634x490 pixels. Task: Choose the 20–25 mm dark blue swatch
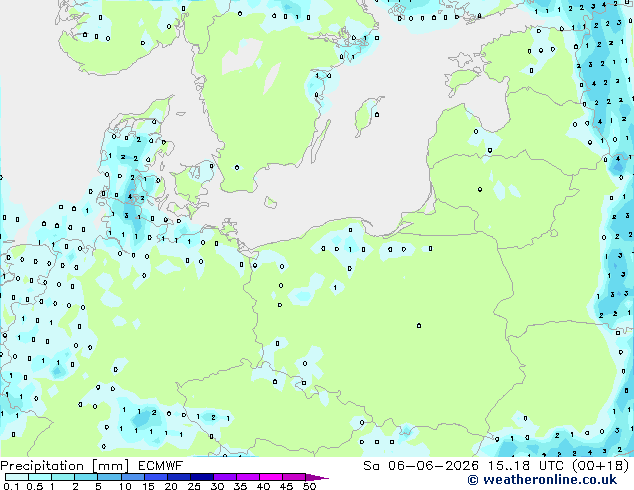click(179, 477)
